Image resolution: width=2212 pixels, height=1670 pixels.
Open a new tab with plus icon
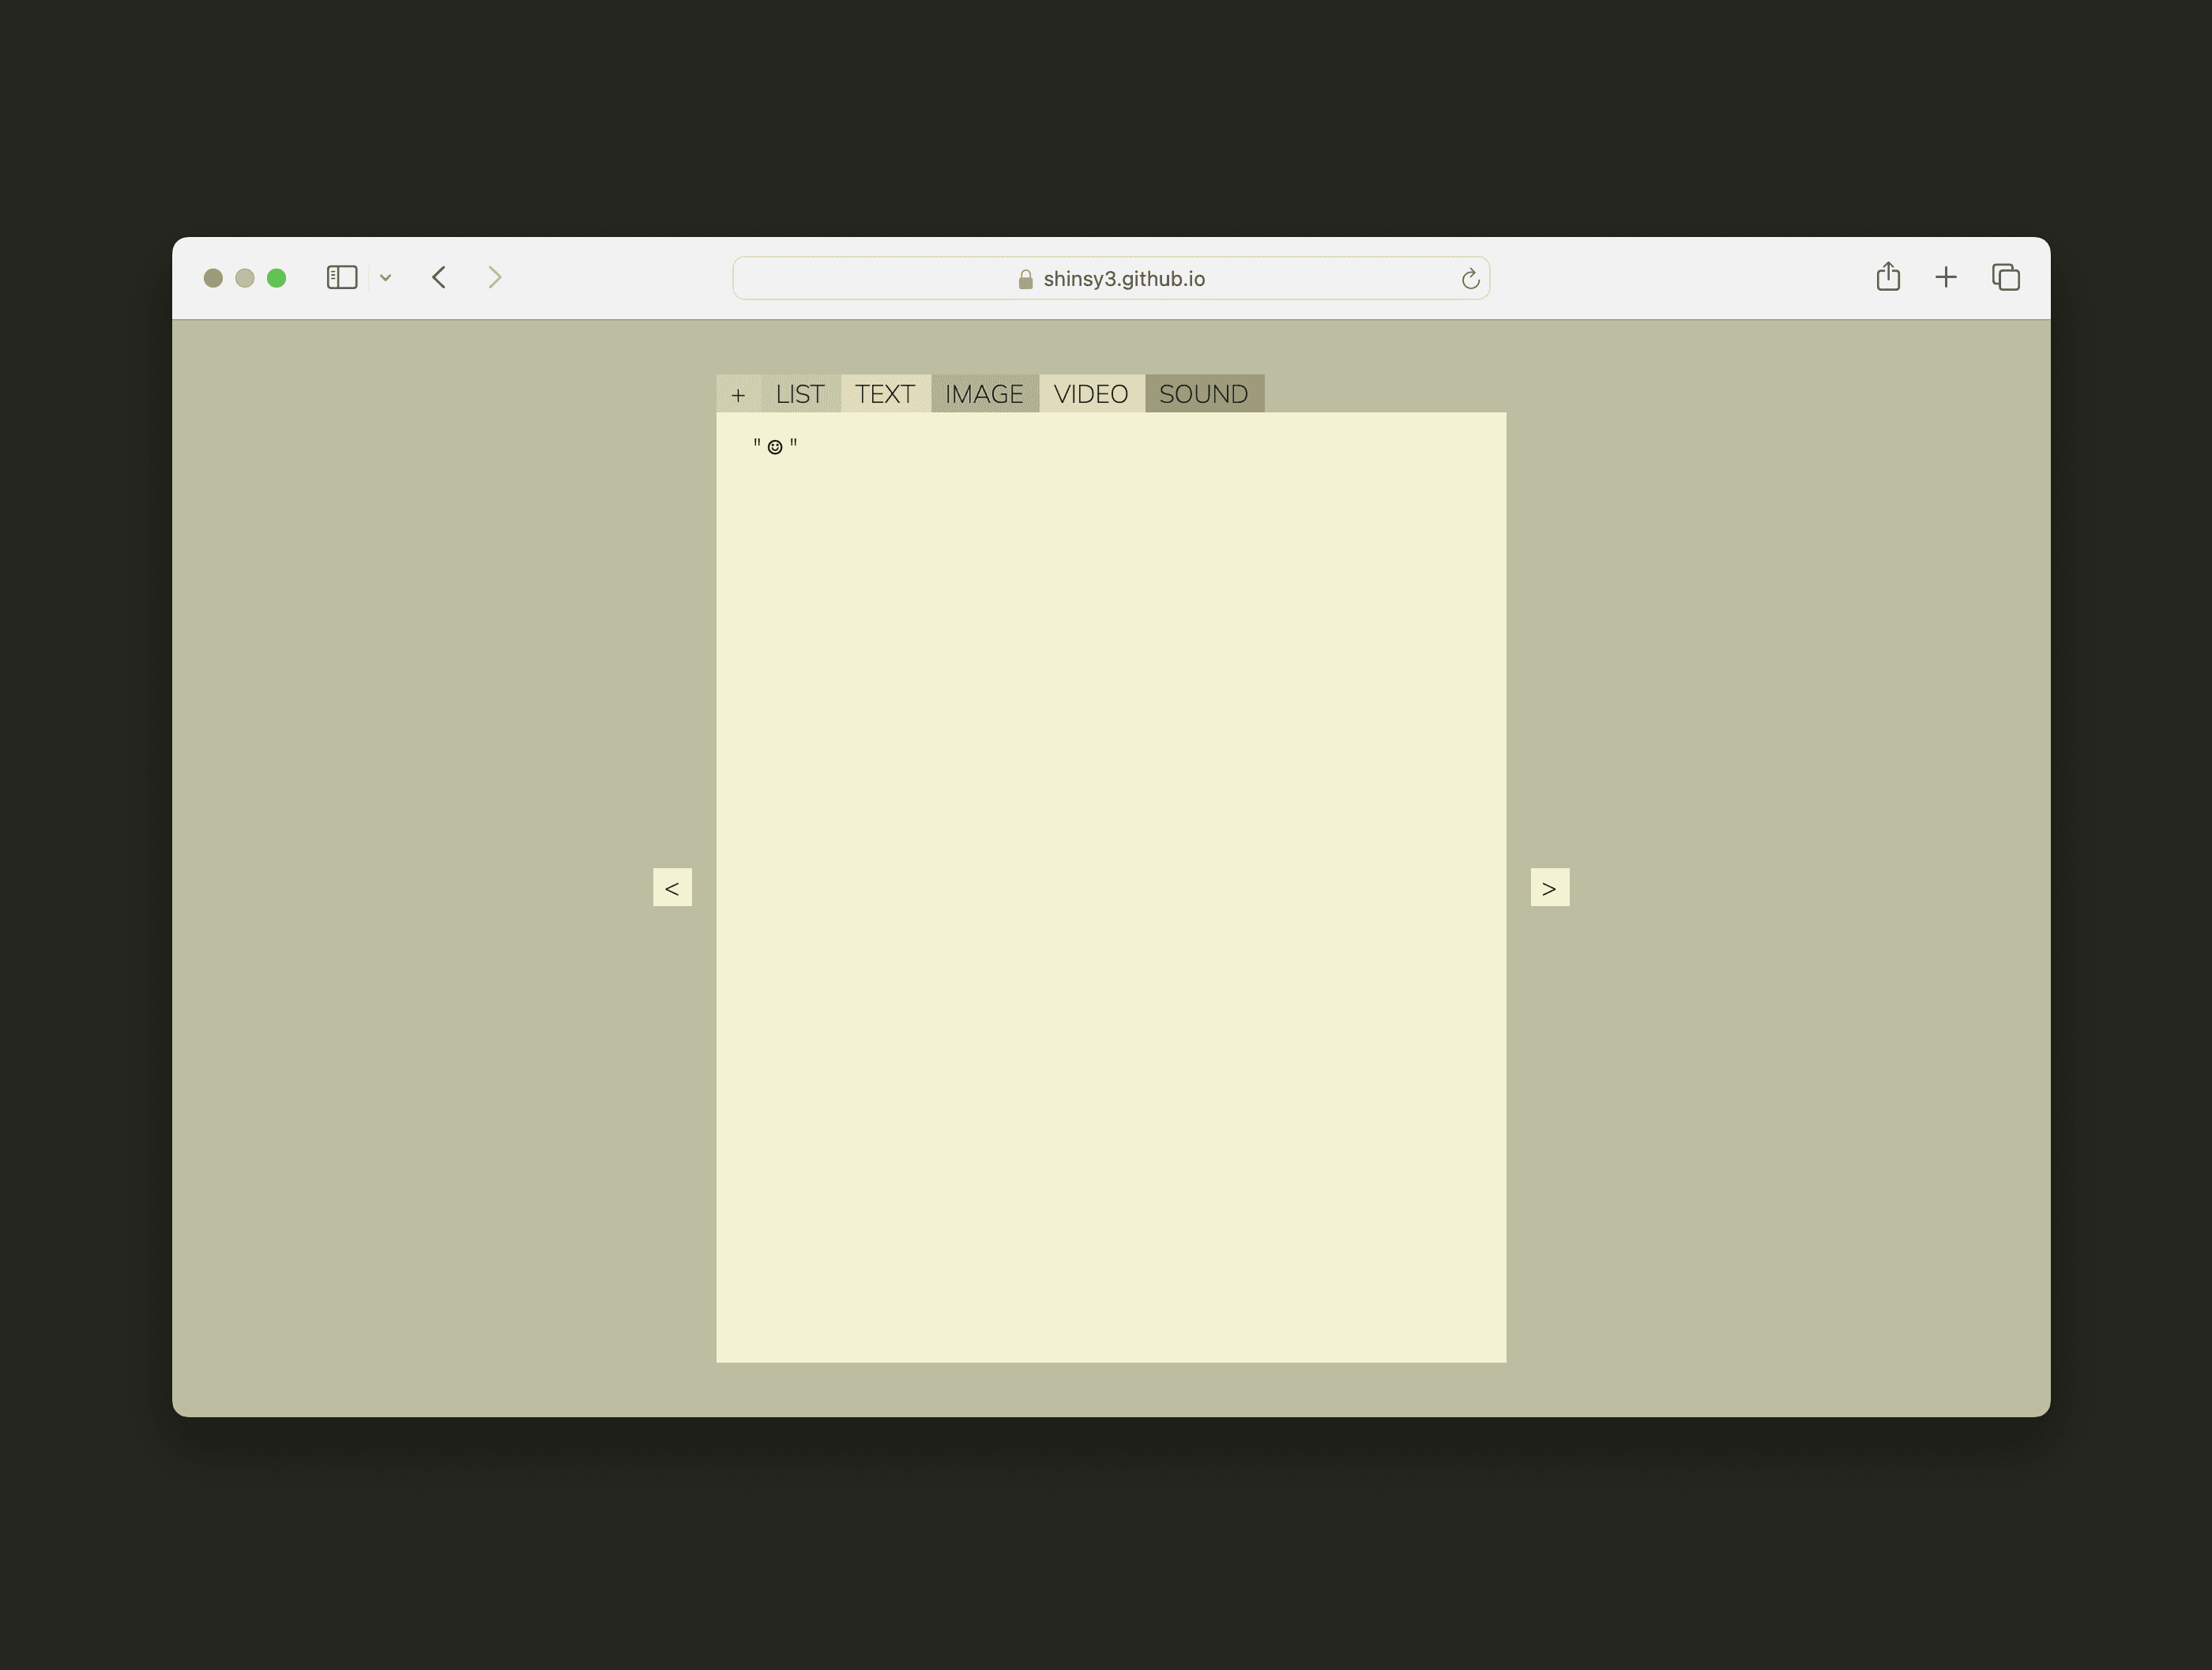[1945, 277]
